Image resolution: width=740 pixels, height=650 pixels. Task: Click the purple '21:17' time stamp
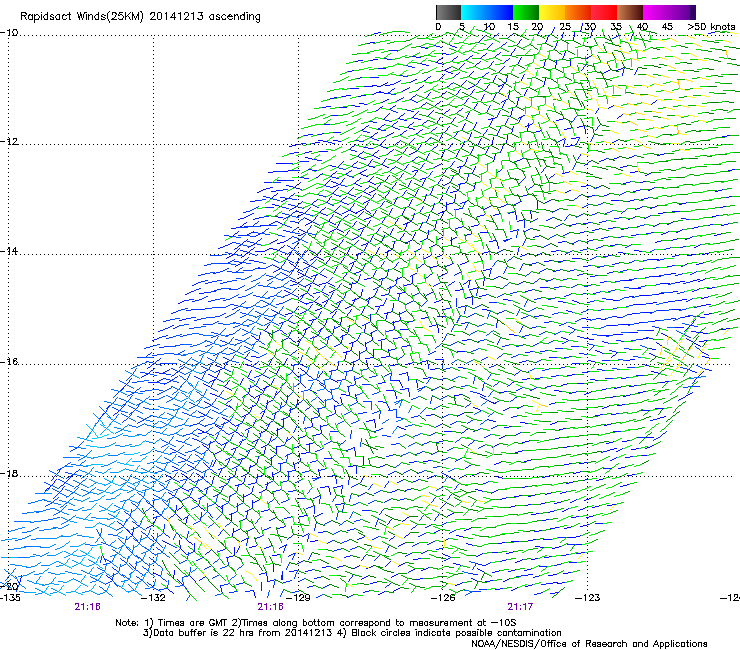pyautogui.click(x=520, y=607)
